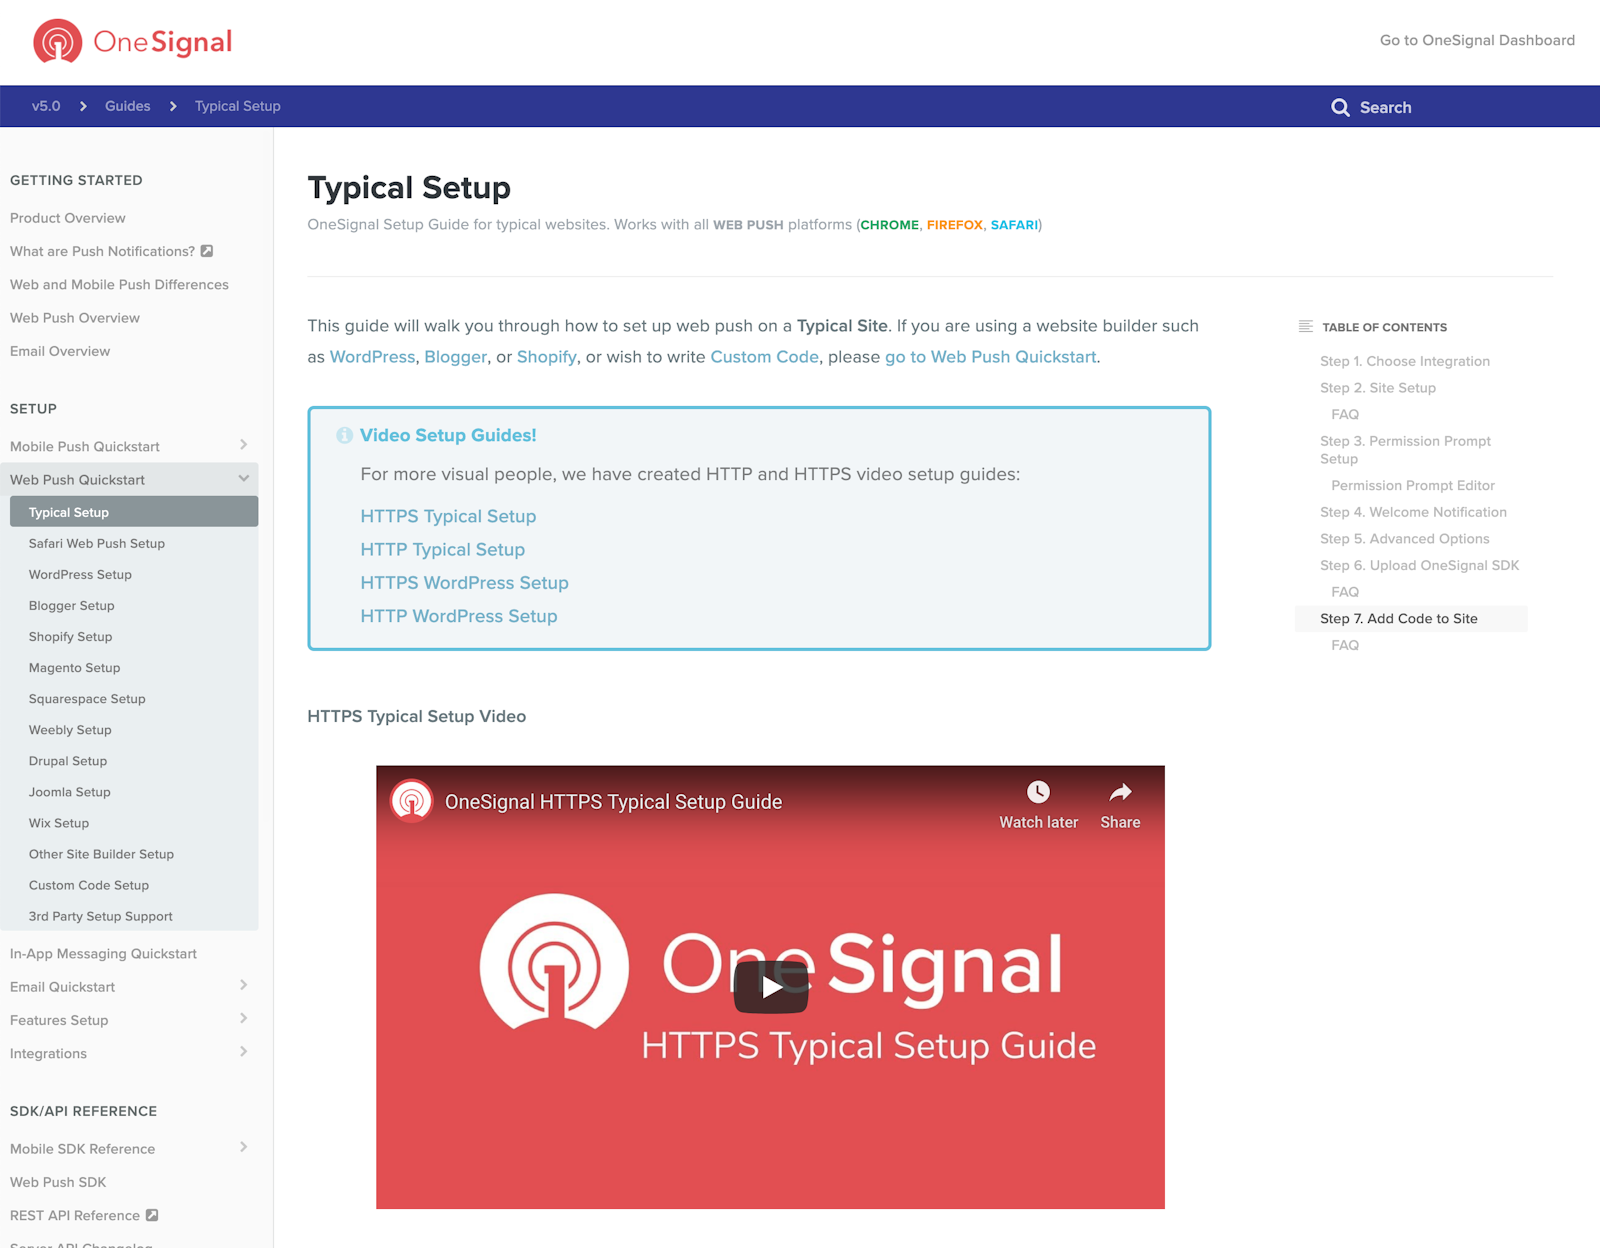Screen dimensions: 1600x1248
Task: Click the search magnifier icon
Action: click(1340, 107)
